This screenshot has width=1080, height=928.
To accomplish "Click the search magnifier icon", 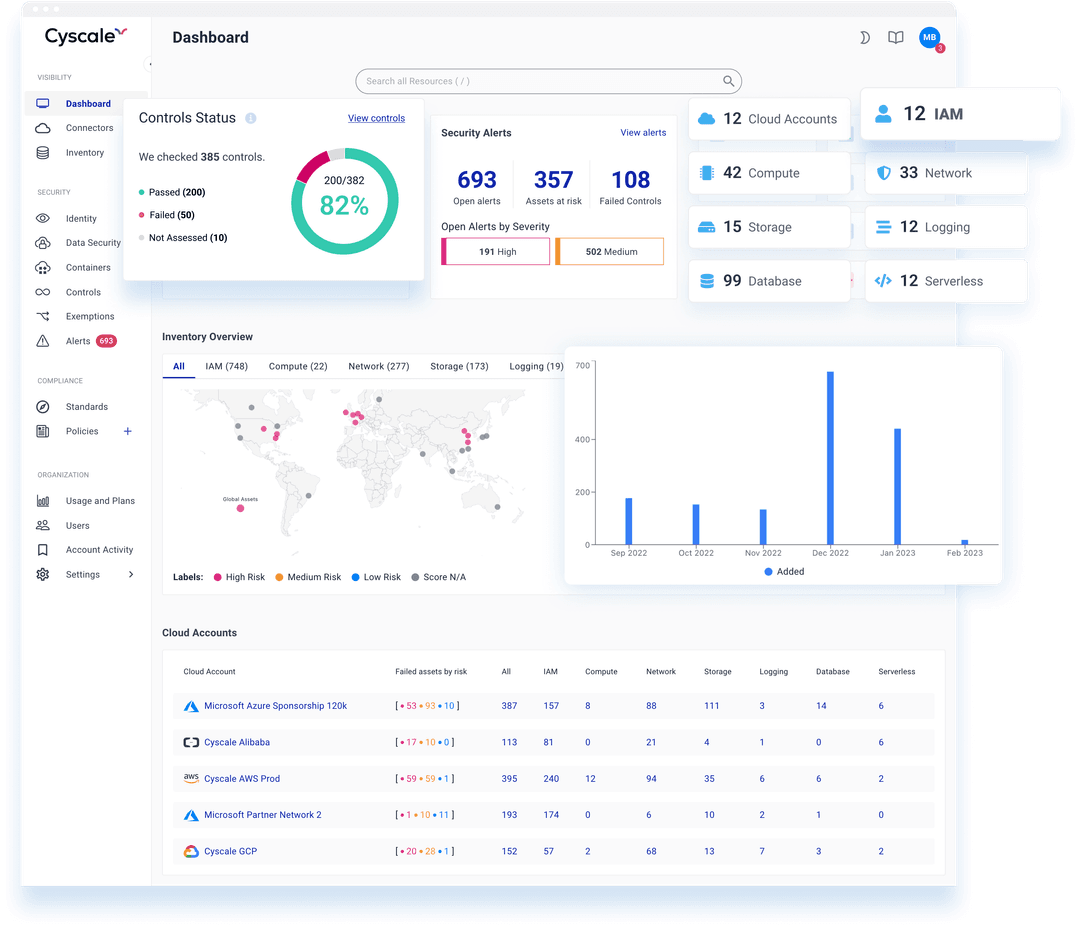I will point(729,81).
